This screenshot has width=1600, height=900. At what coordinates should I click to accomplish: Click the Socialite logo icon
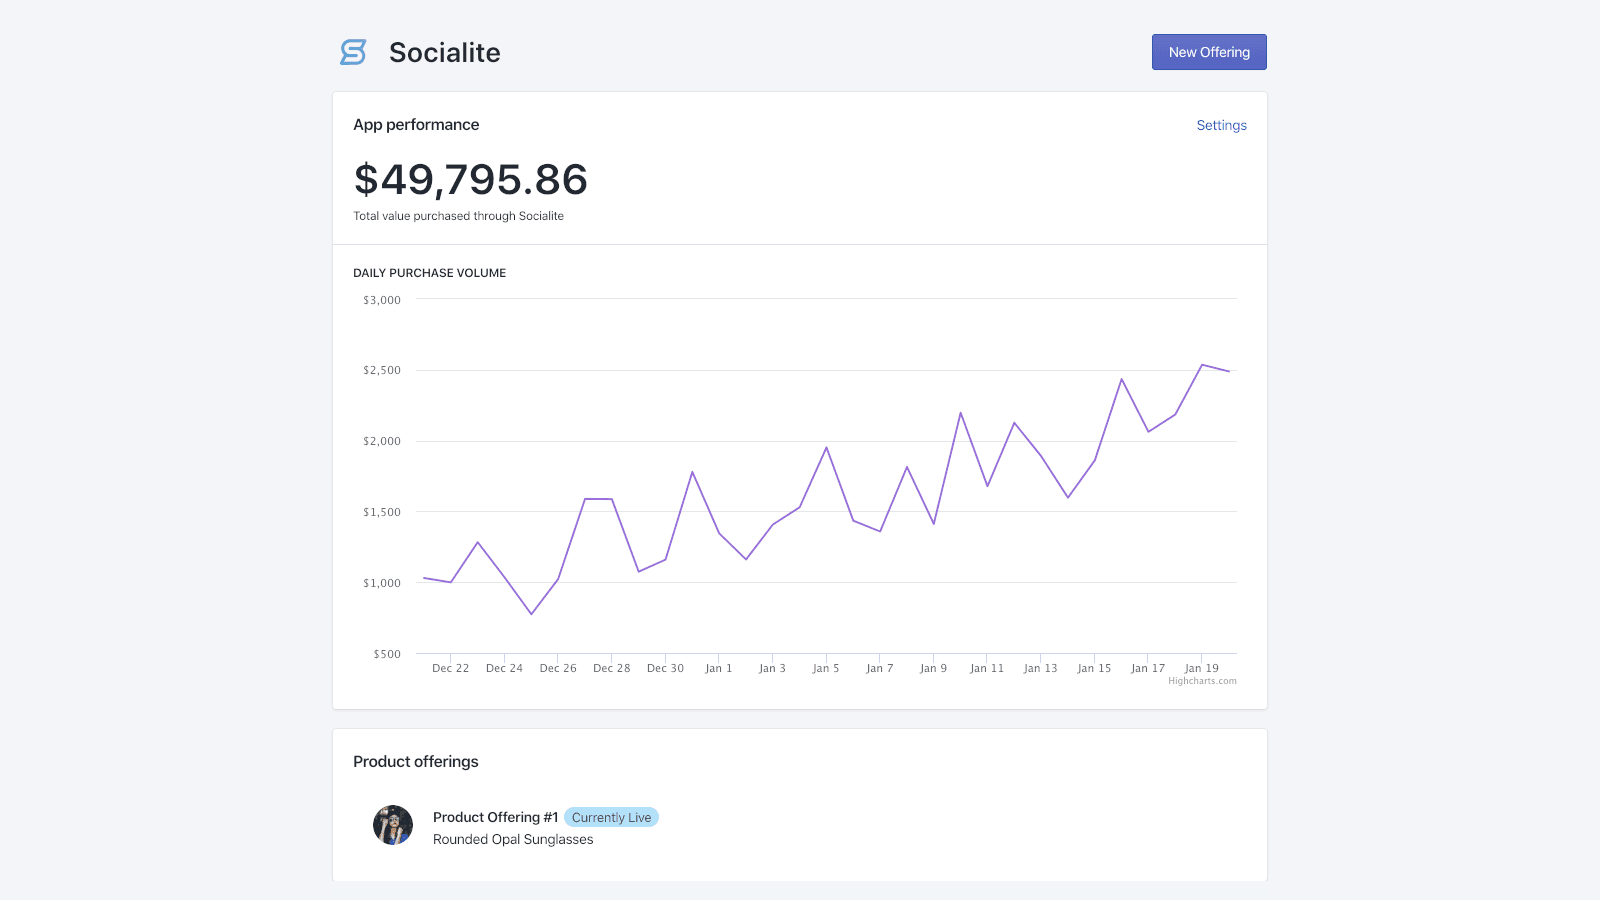coord(352,52)
